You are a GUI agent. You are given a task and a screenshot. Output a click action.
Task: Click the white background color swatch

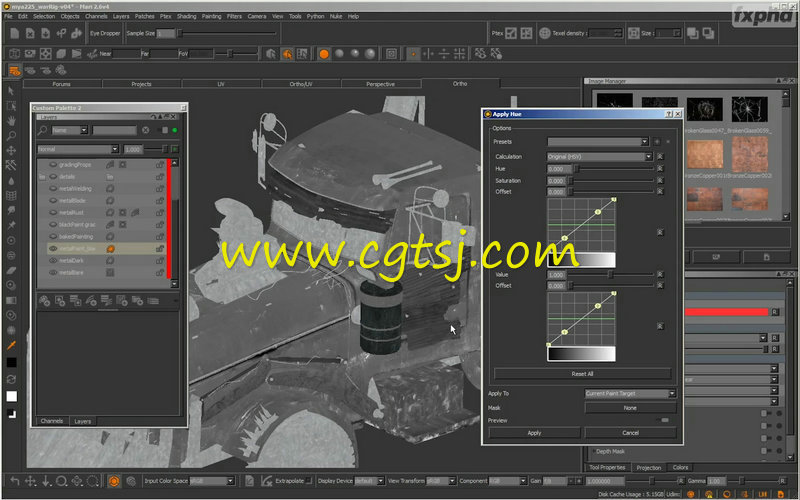(x=11, y=396)
